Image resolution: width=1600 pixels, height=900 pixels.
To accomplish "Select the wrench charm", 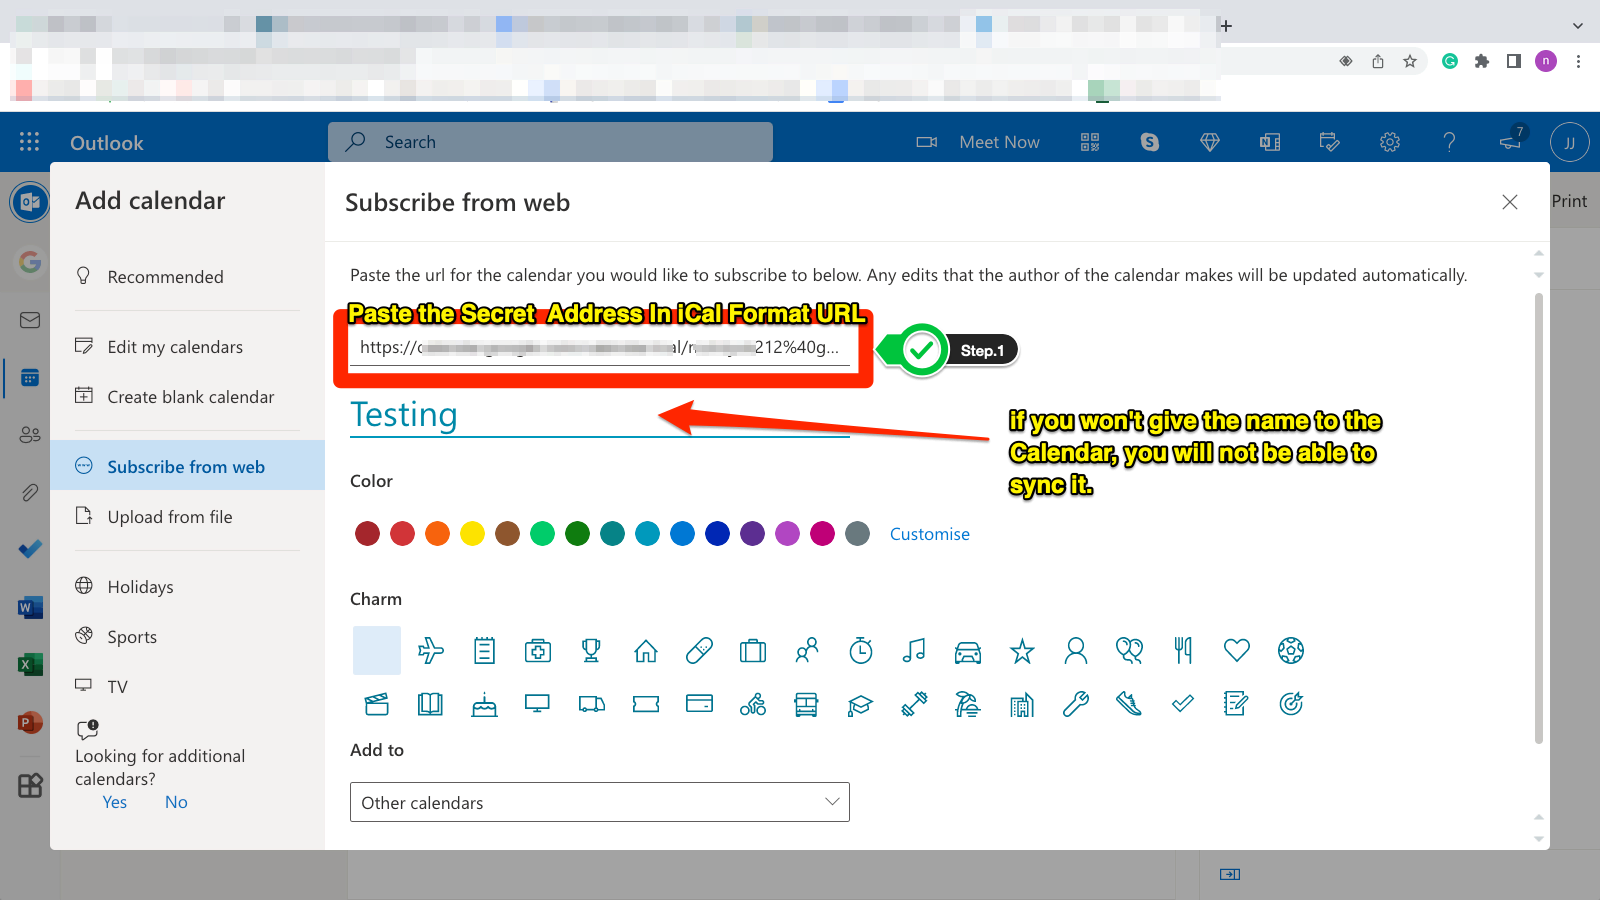I will [x=1076, y=704].
